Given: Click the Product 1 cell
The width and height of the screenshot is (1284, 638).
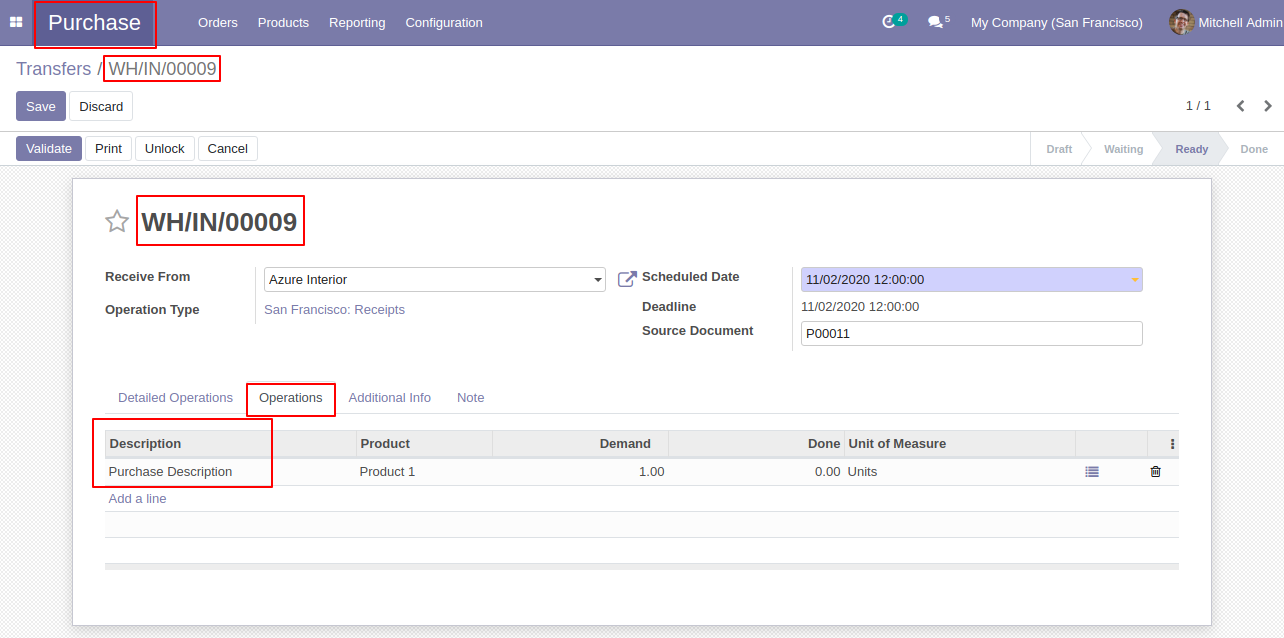Looking at the screenshot, I should (424, 472).
